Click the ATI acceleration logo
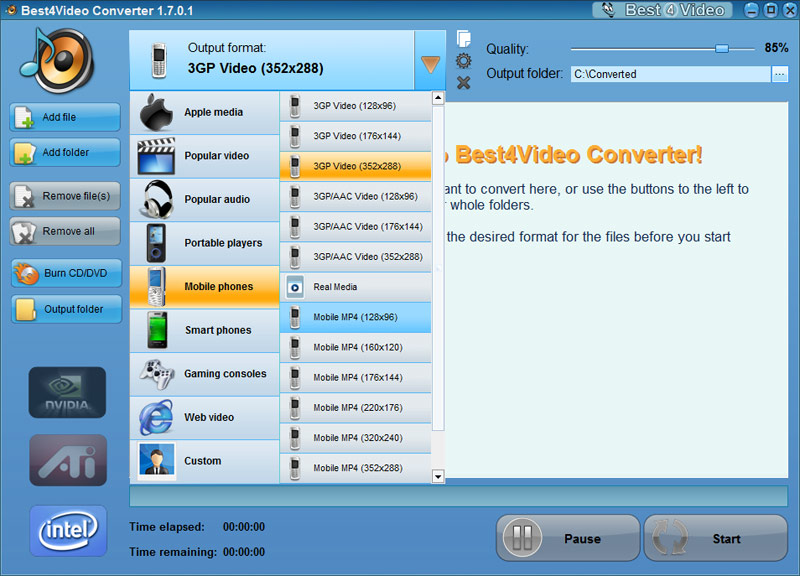 (68, 460)
